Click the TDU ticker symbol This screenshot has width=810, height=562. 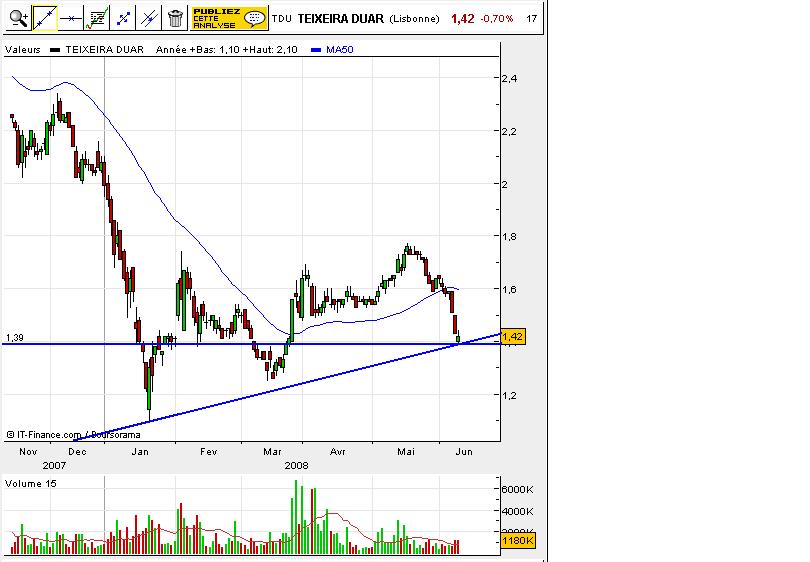pos(282,19)
